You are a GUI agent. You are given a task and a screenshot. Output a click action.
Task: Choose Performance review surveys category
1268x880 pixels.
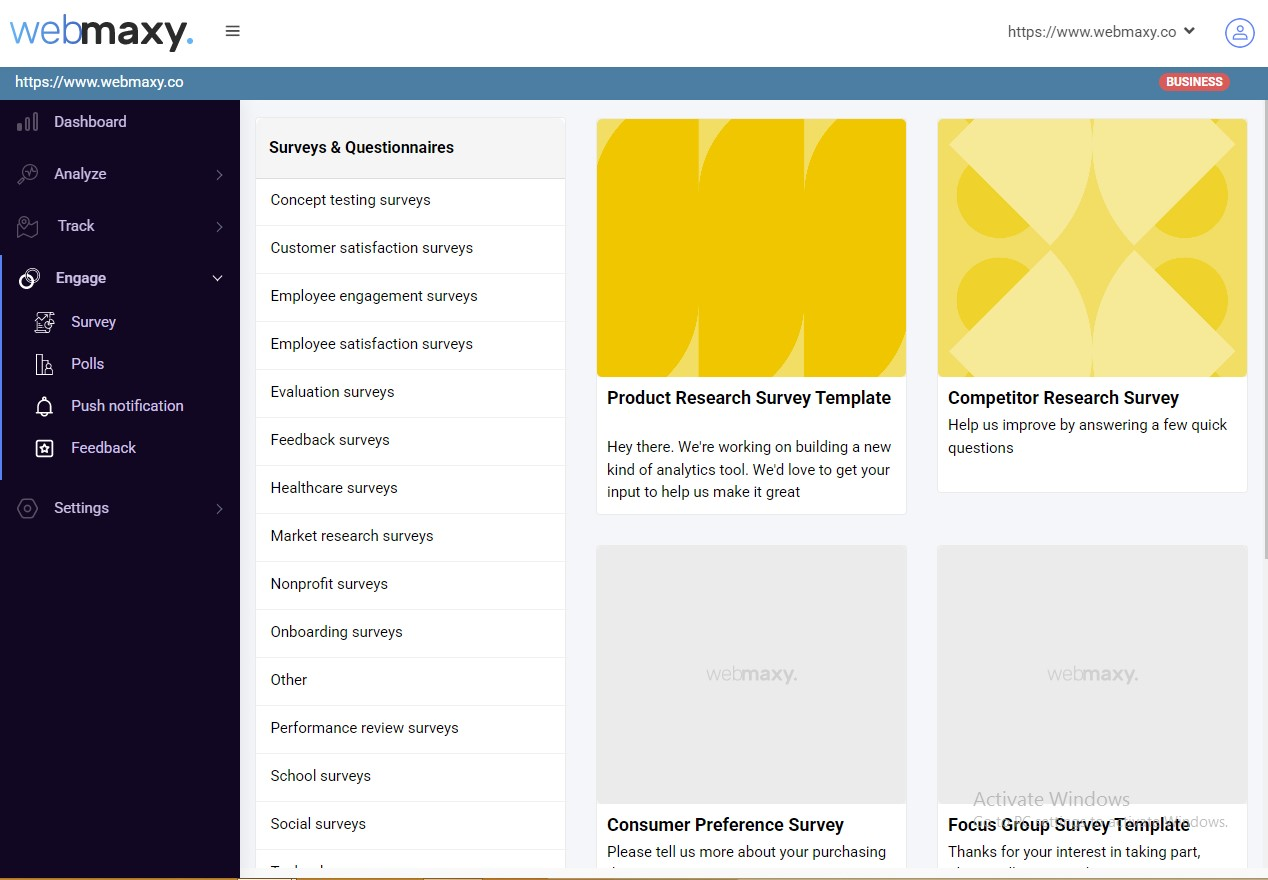click(x=410, y=729)
